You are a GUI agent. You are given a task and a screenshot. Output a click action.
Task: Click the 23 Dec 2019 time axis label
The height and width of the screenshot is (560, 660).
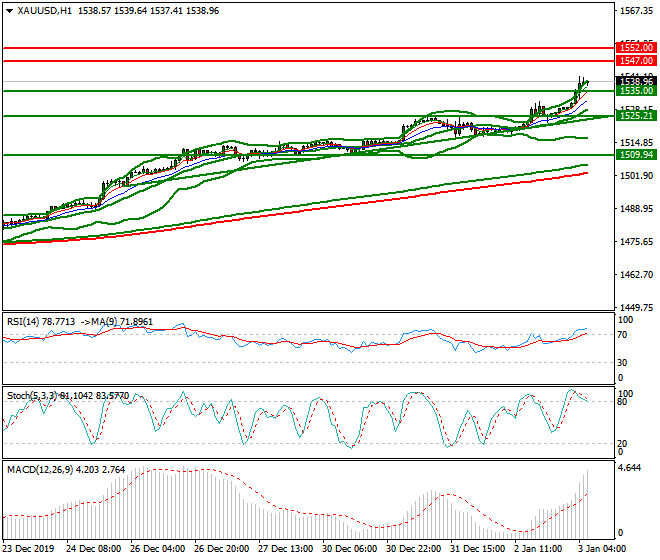[28, 549]
